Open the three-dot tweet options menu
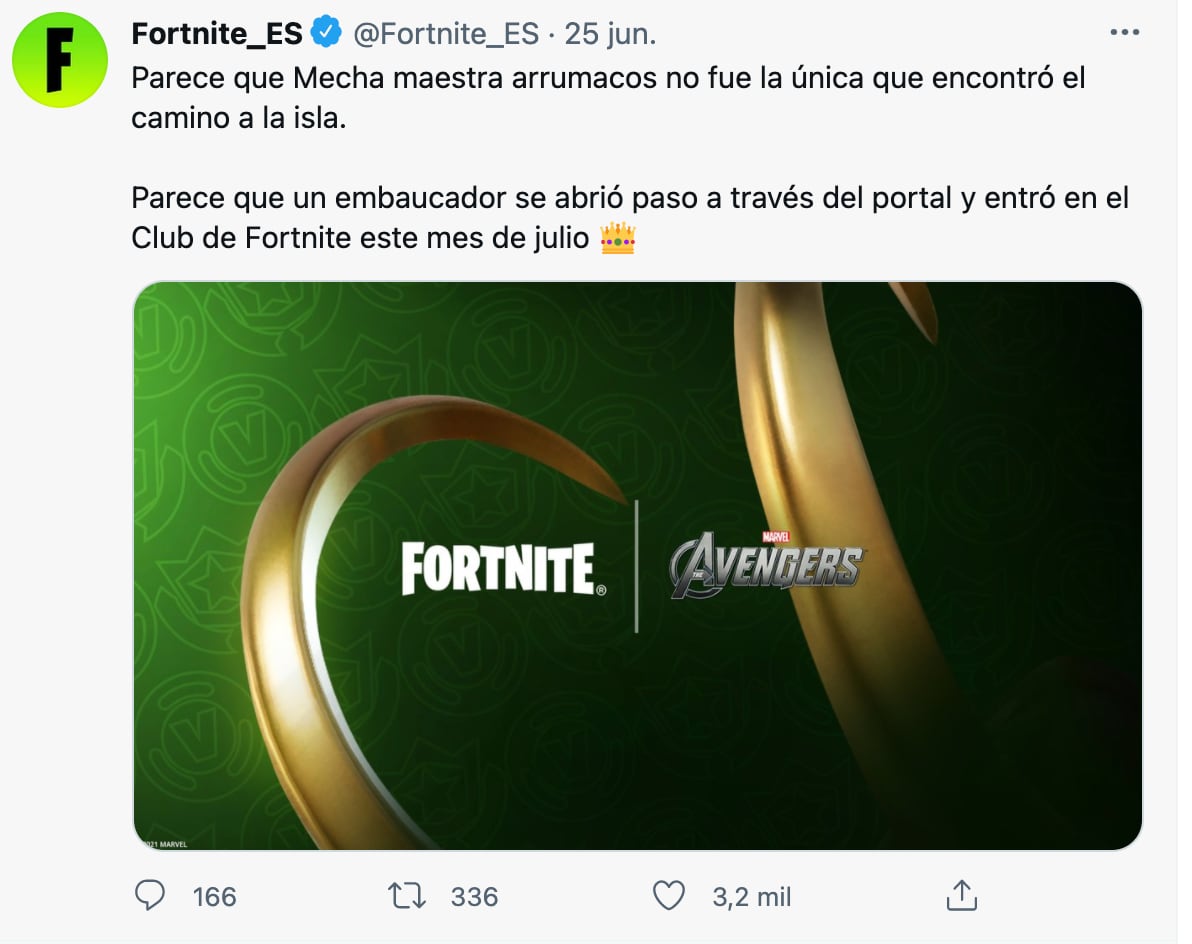 (1125, 31)
